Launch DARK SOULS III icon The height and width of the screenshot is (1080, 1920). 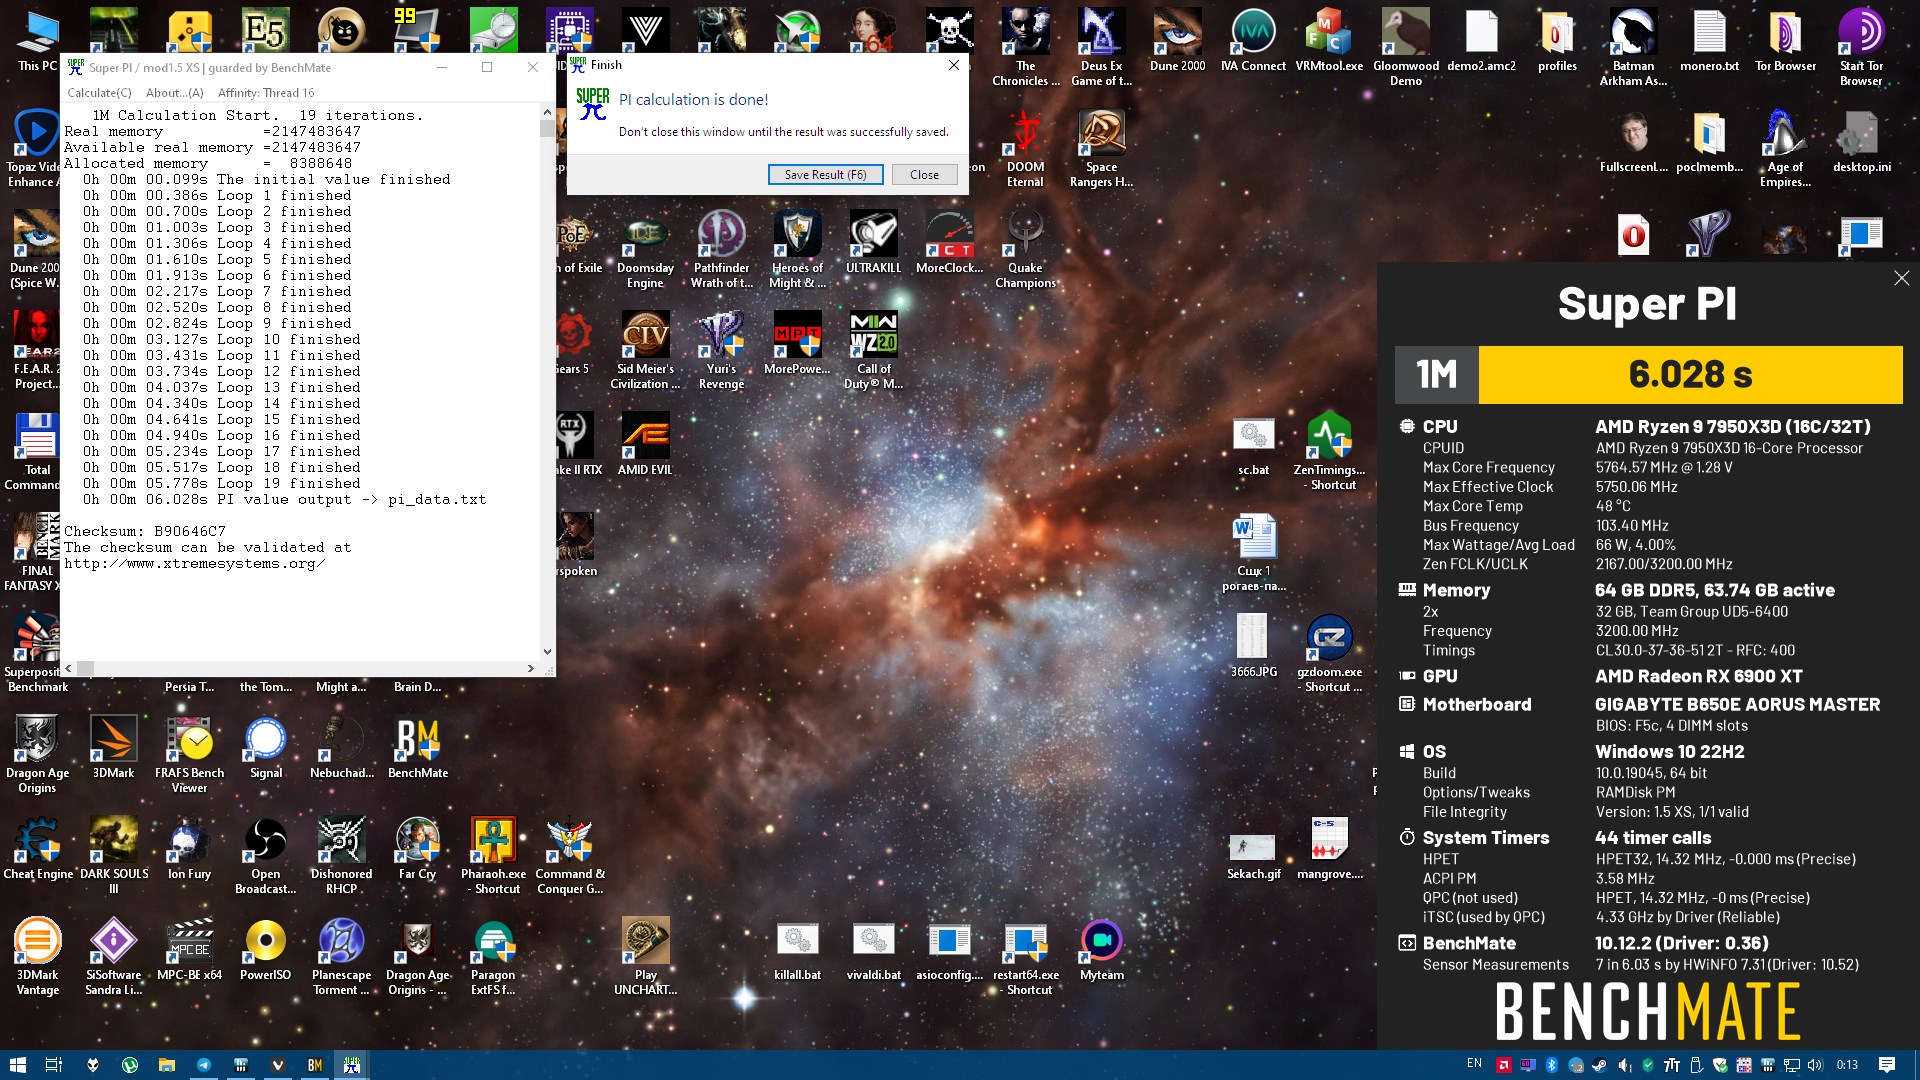tap(113, 856)
